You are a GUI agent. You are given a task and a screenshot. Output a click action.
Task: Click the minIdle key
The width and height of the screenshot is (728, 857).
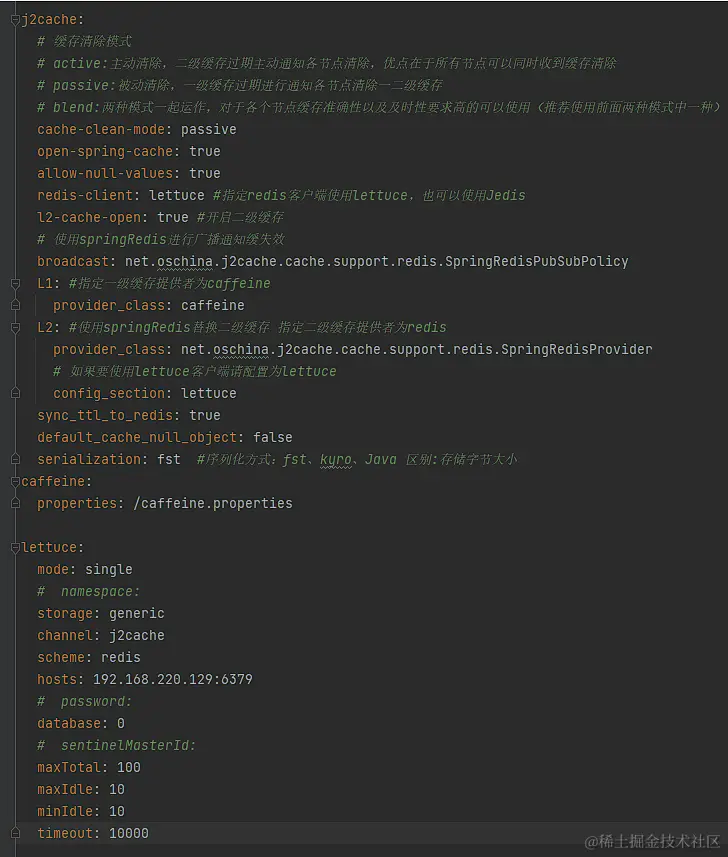65,811
